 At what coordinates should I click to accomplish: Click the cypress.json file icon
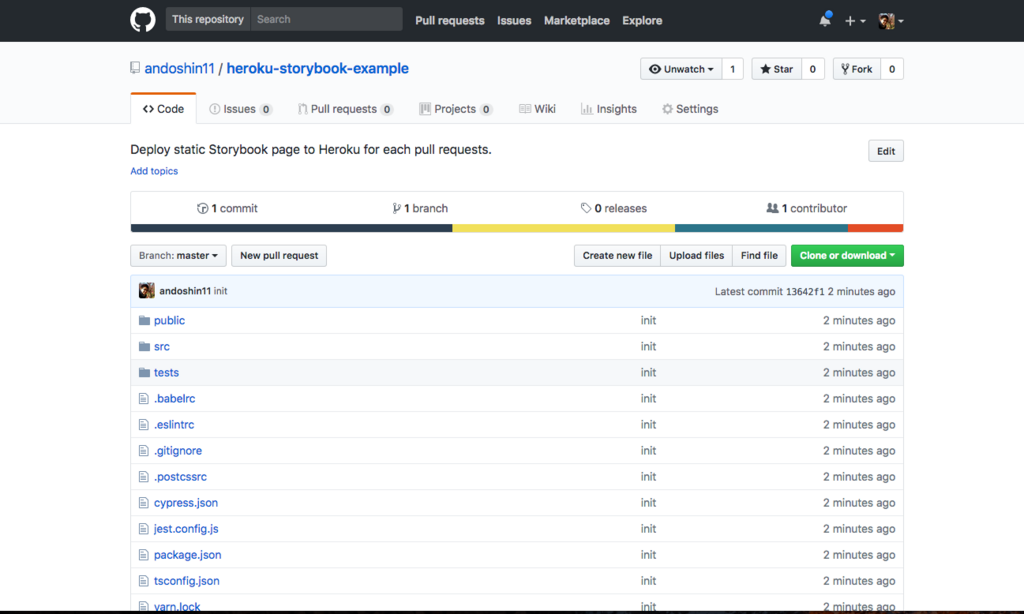[x=144, y=503]
